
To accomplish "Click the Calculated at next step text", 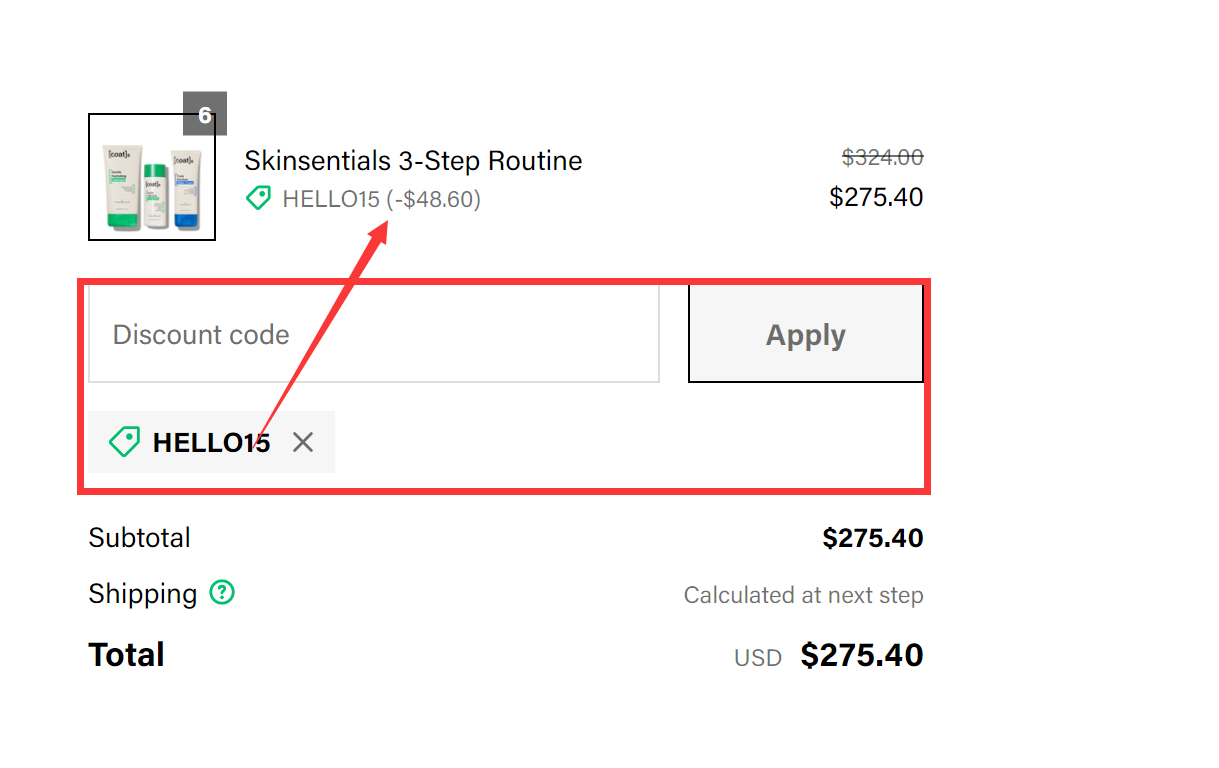I will tap(803, 595).
